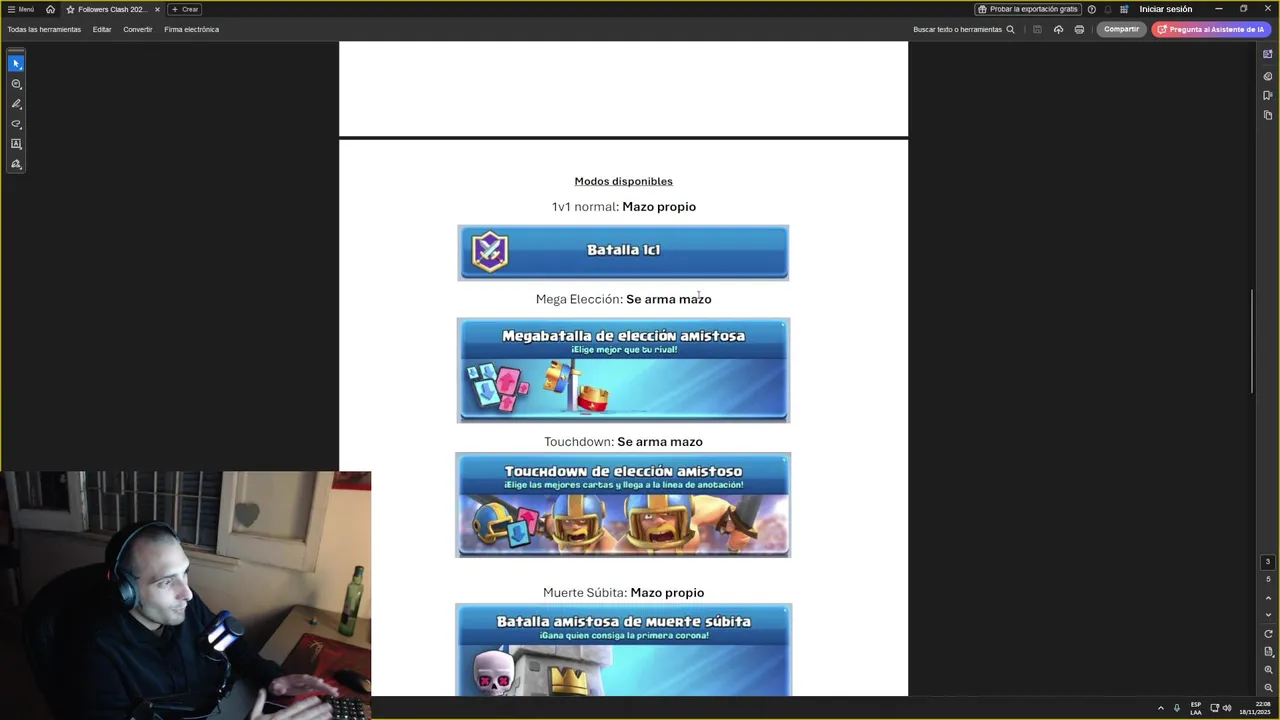This screenshot has height=720, width=1280.
Task: Open the taskbar volume speaker icon
Action: (x=1227, y=708)
